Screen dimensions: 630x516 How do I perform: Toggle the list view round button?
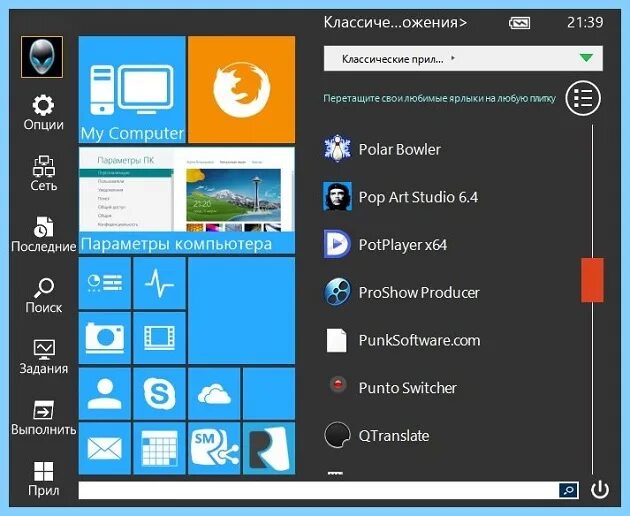click(583, 98)
